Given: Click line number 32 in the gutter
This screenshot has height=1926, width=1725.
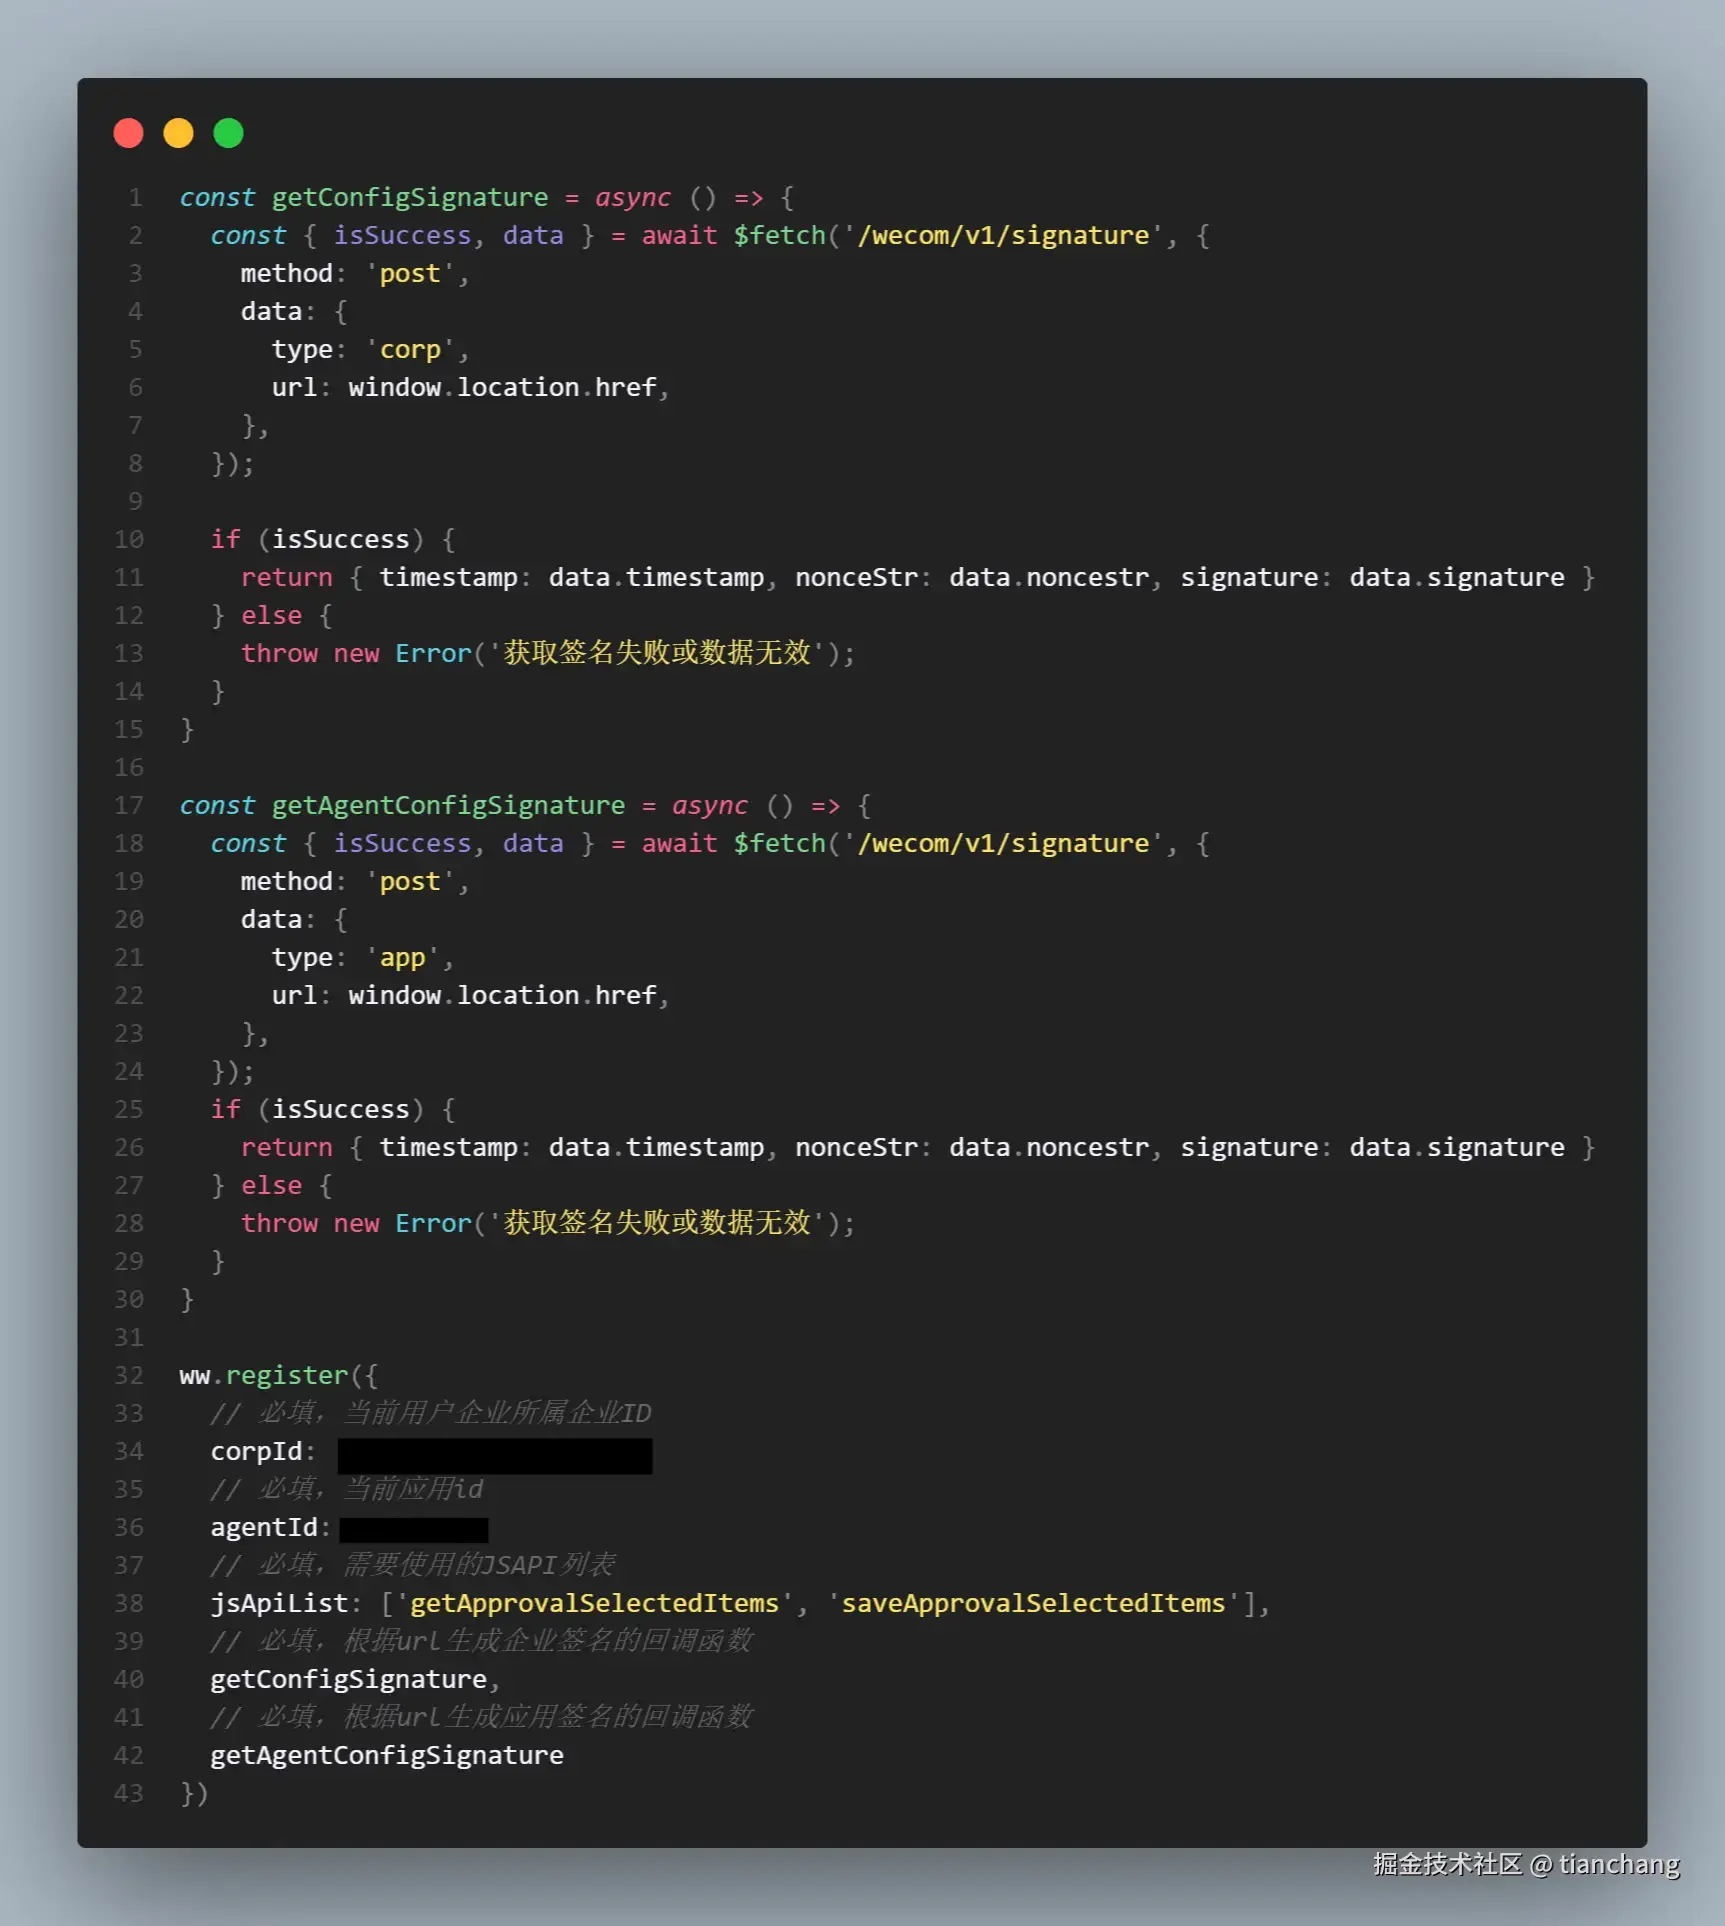Looking at the screenshot, I should point(128,1375).
